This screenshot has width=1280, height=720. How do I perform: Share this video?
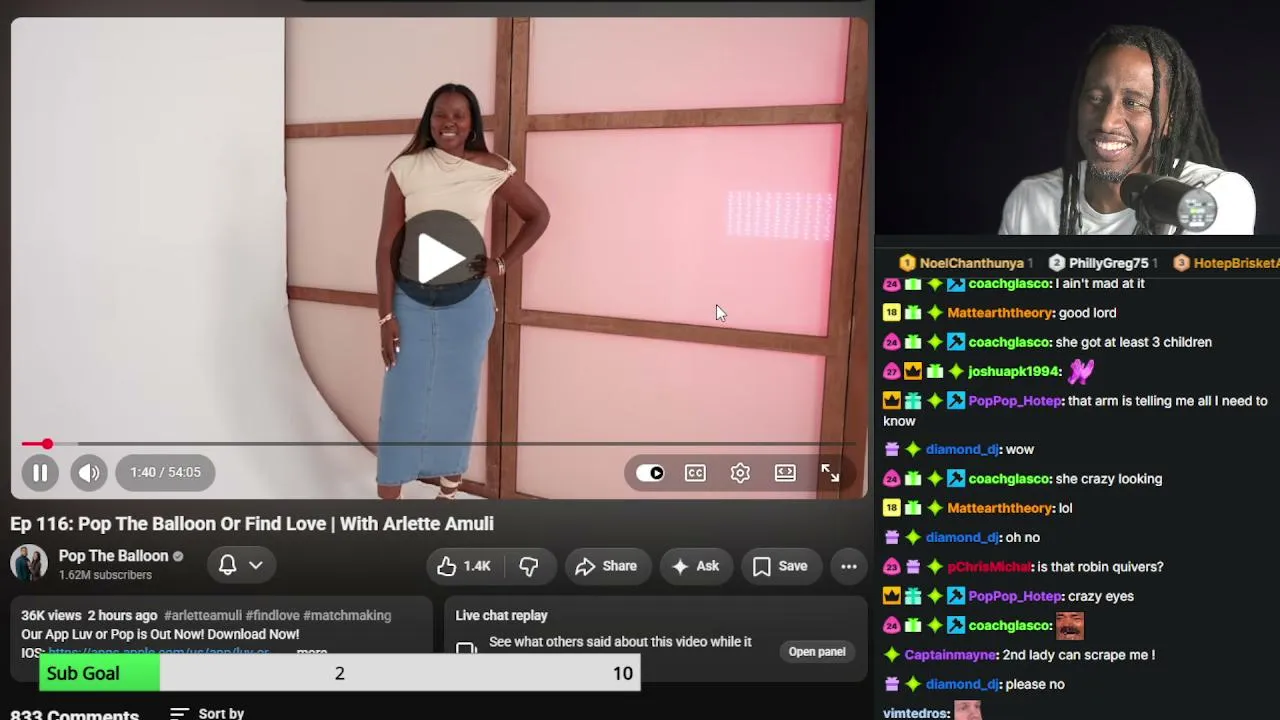click(606, 566)
